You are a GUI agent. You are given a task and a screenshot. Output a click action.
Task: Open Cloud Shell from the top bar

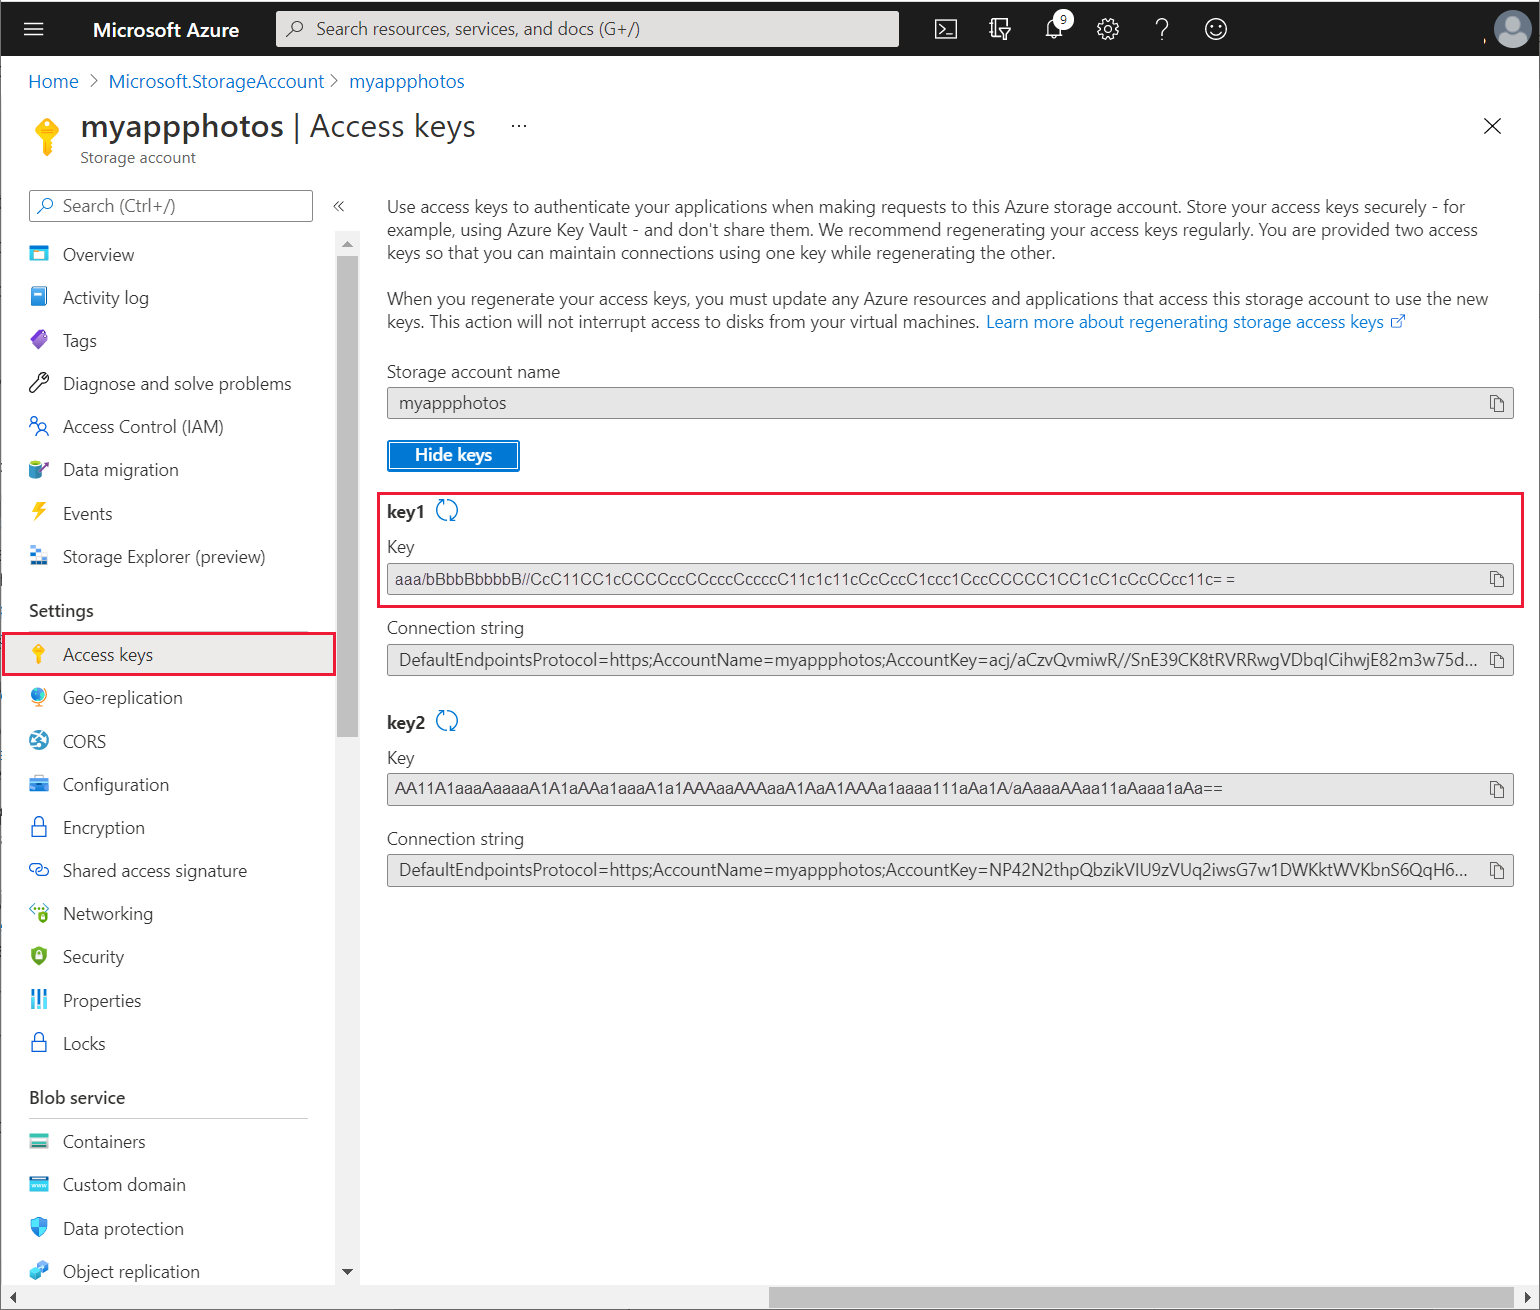pos(946,29)
